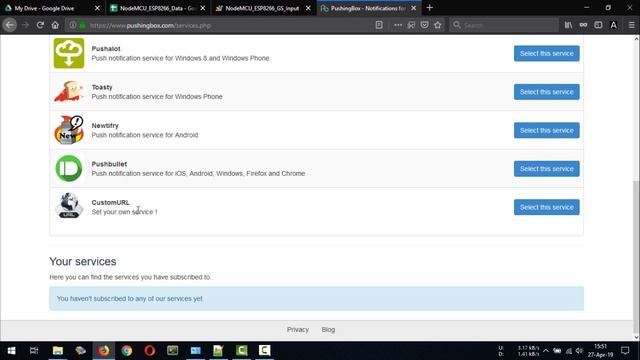Click the 'Newtifry' service name

[x=105, y=125]
